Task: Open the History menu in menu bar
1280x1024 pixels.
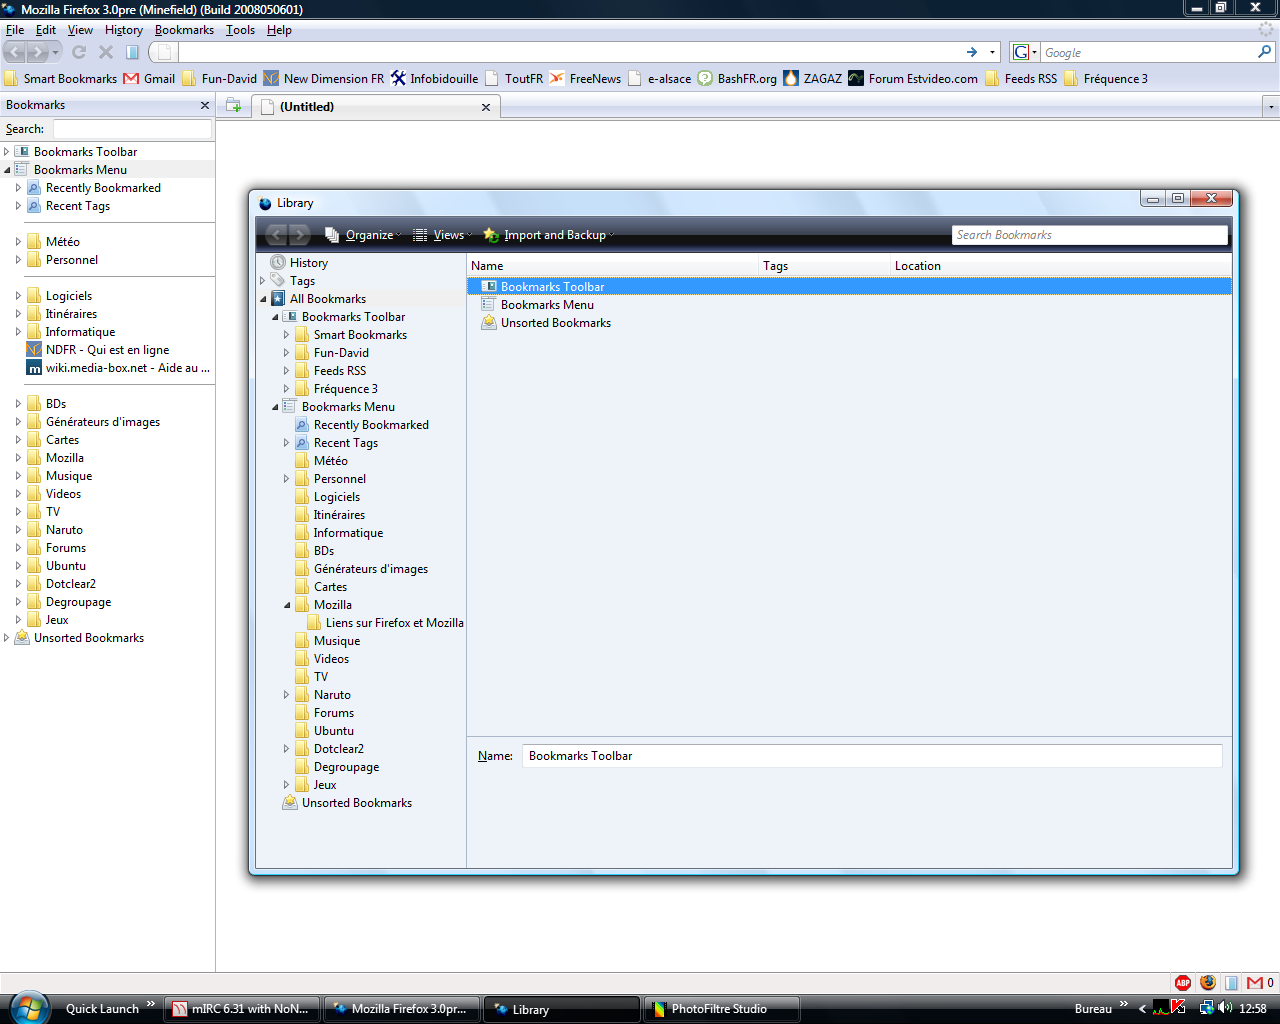Action: click(123, 30)
